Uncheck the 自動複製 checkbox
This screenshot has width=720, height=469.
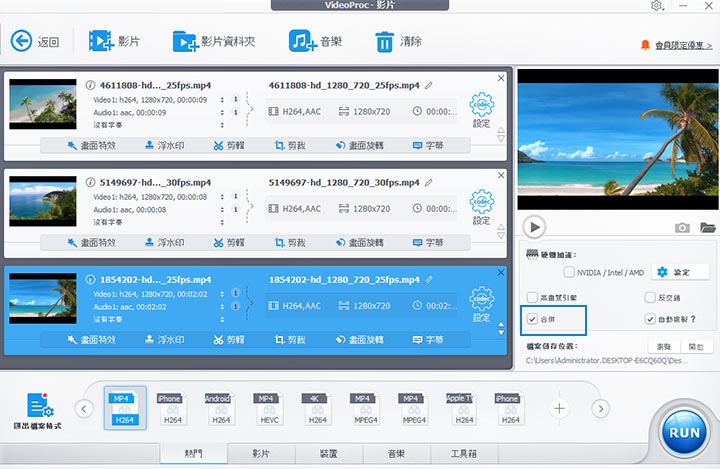(x=650, y=319)
